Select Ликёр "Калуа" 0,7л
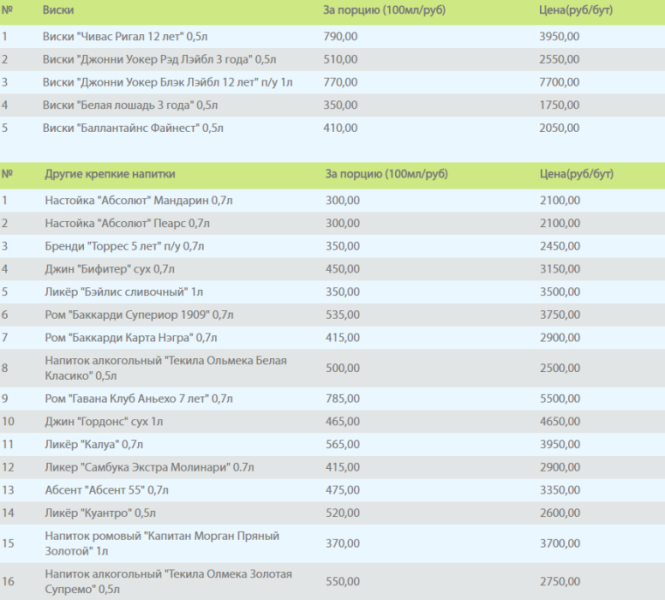This screenshot has height=600, width=665. point(94,444)
